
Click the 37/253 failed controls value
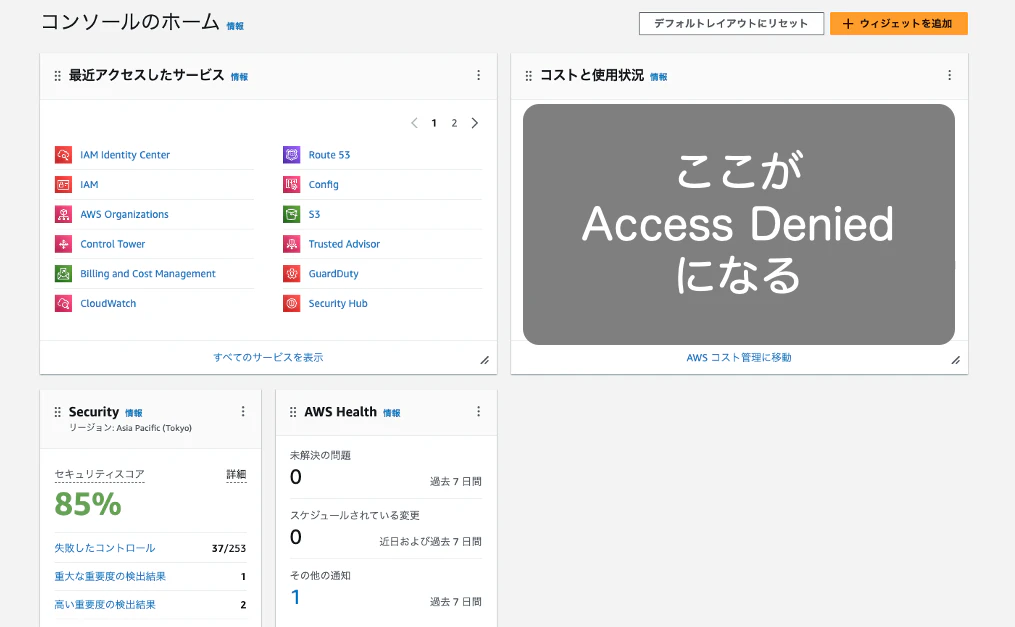click(x=229, y=549)
